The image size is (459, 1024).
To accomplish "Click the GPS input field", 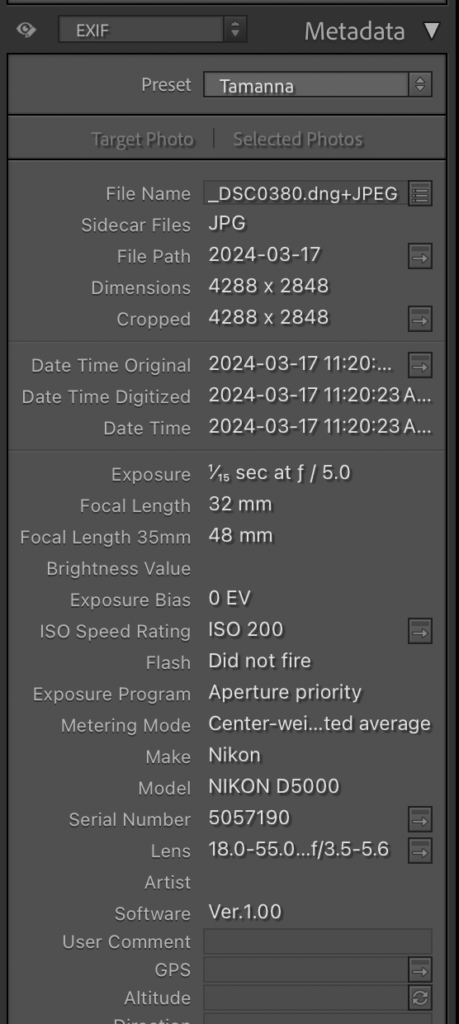I will coord(305,970).
